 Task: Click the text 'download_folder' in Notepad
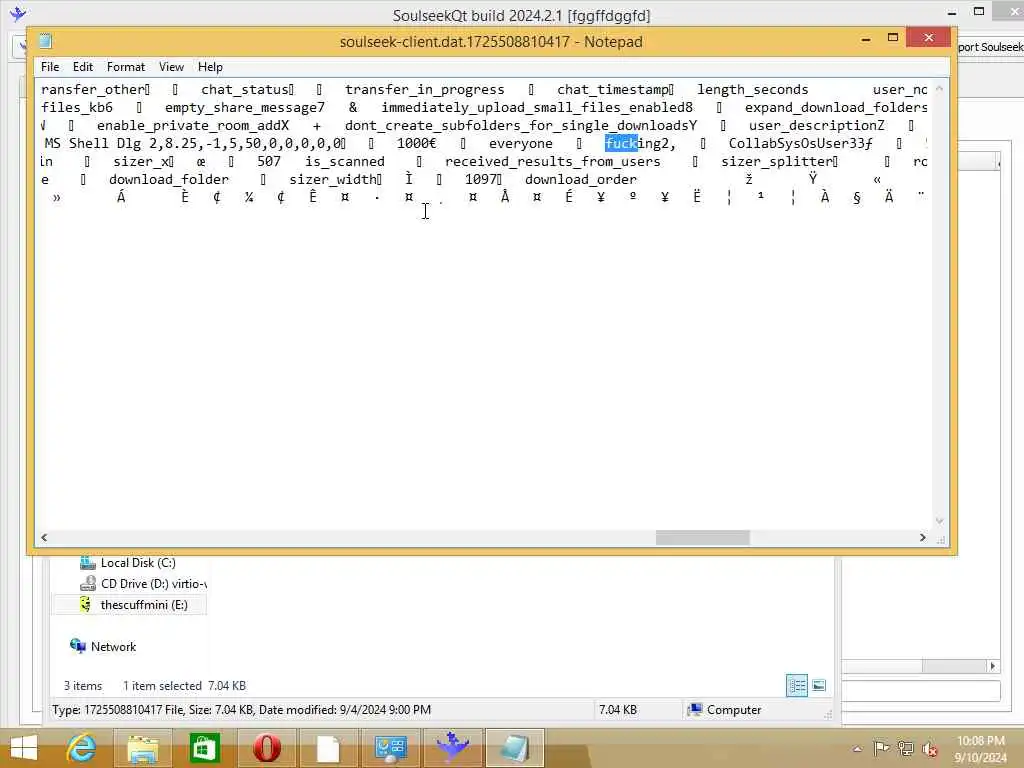pyautogui.click(x=168, y=180)
